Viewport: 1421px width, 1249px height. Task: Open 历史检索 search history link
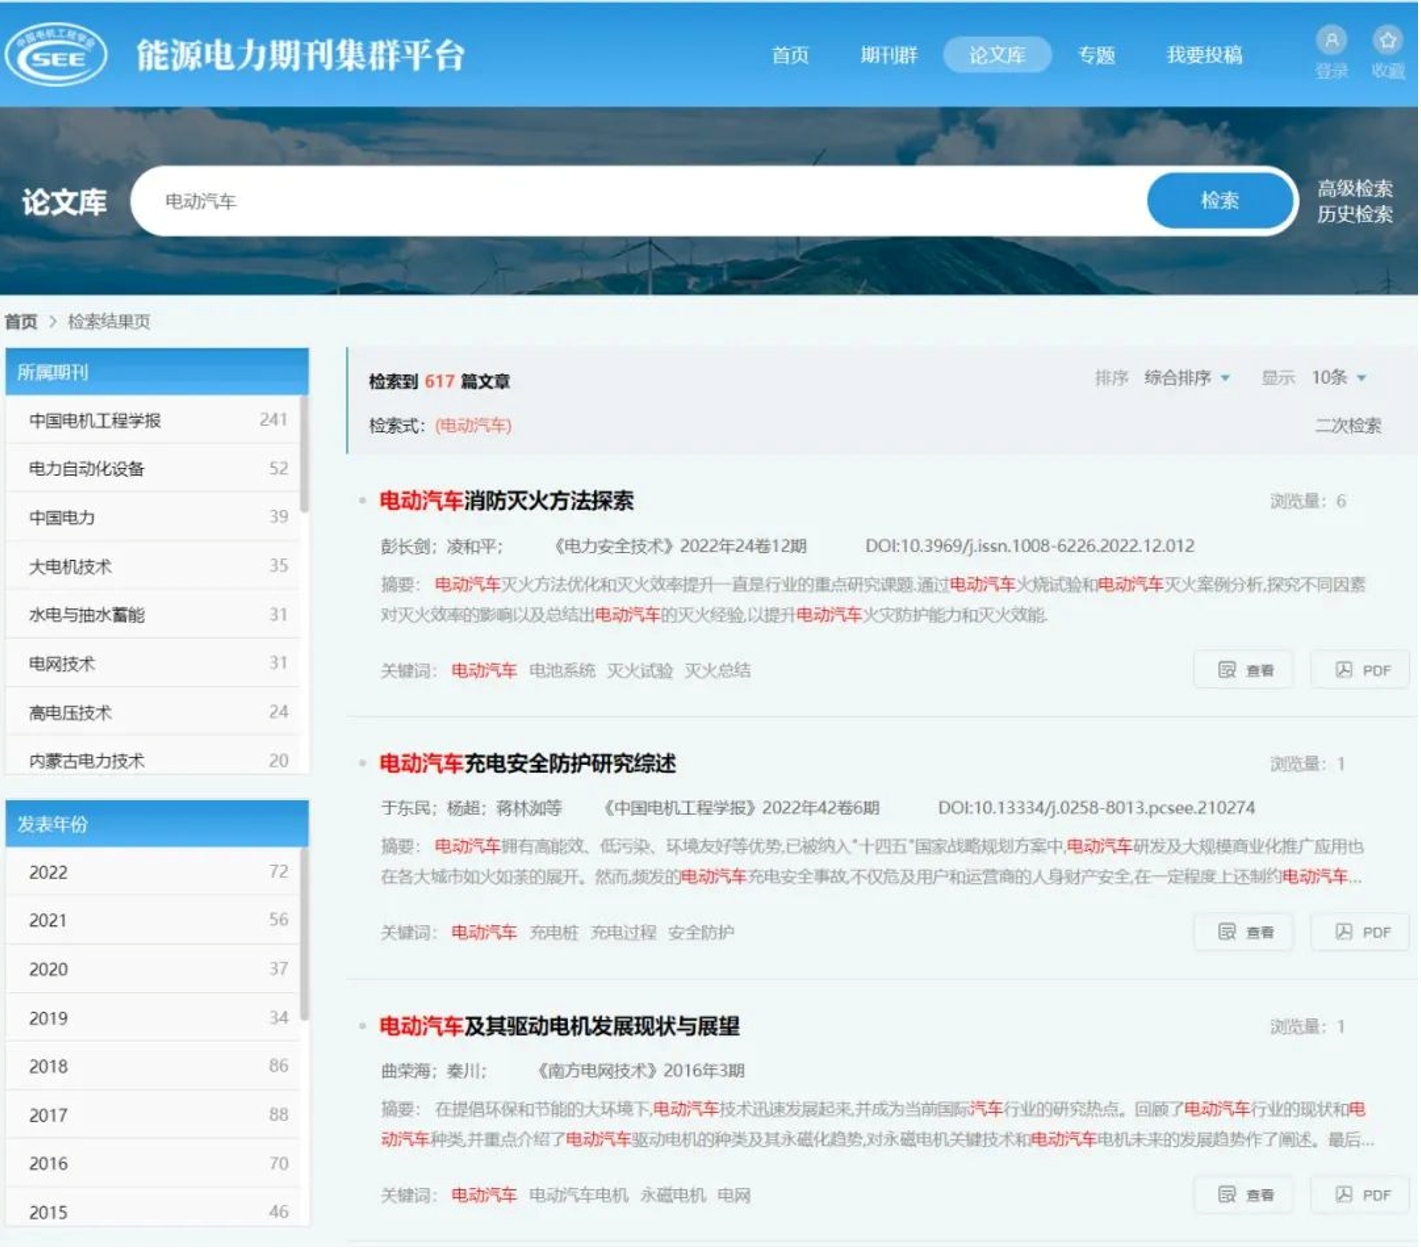point(1355,215)
